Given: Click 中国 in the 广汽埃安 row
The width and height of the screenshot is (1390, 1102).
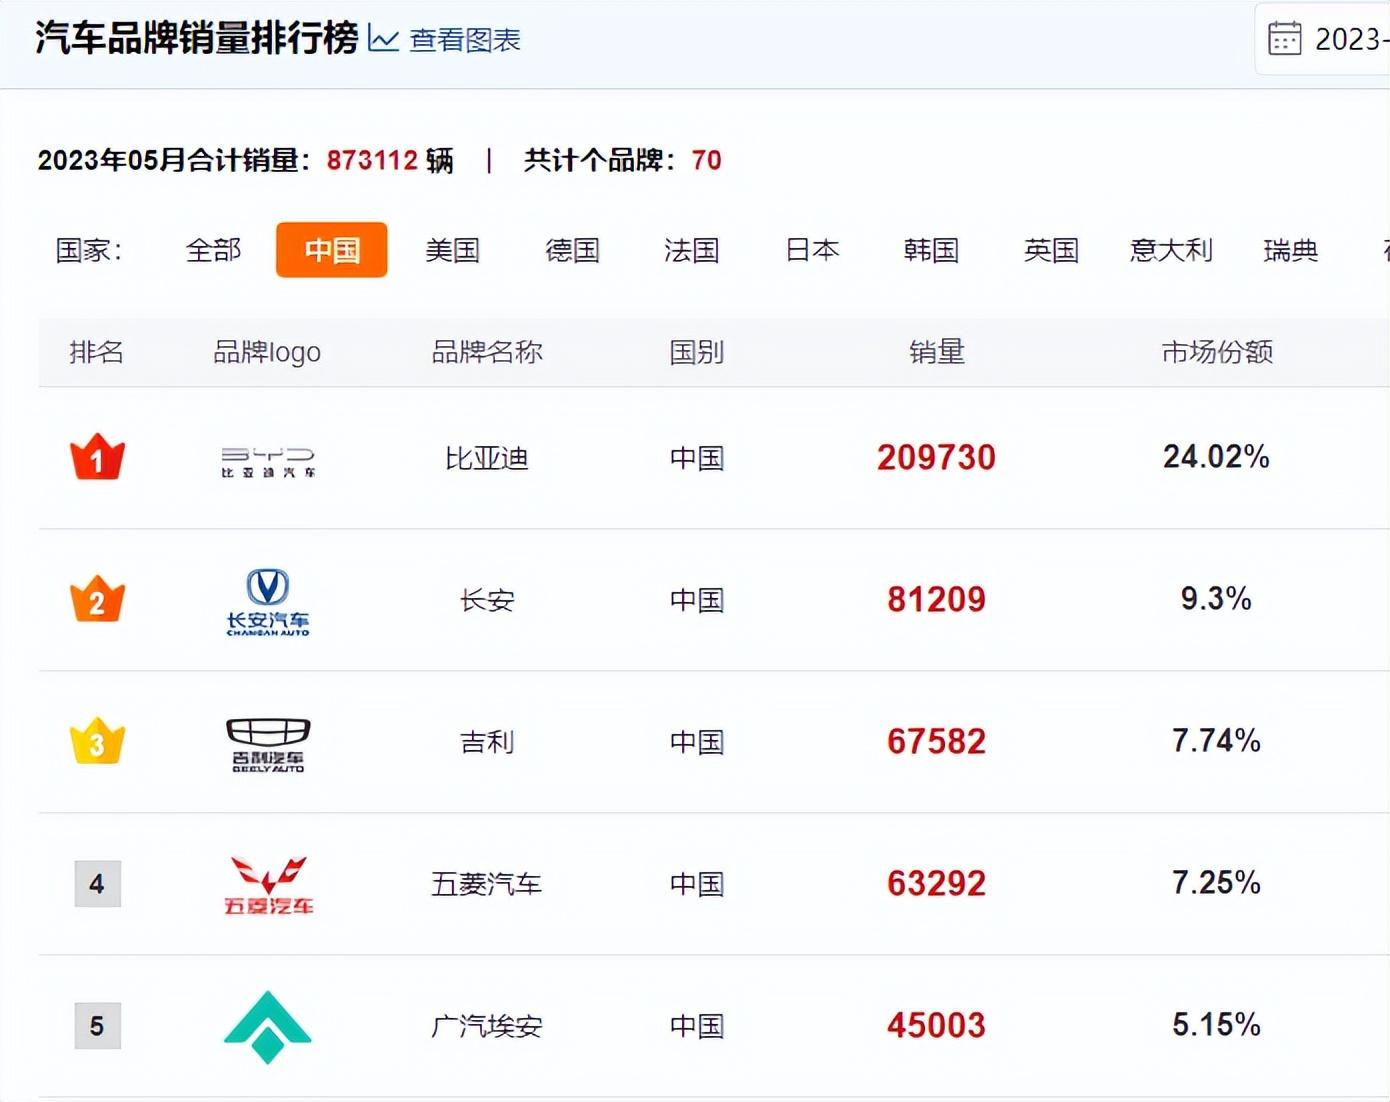Looking at the screenshot, I should [697, 1027].
